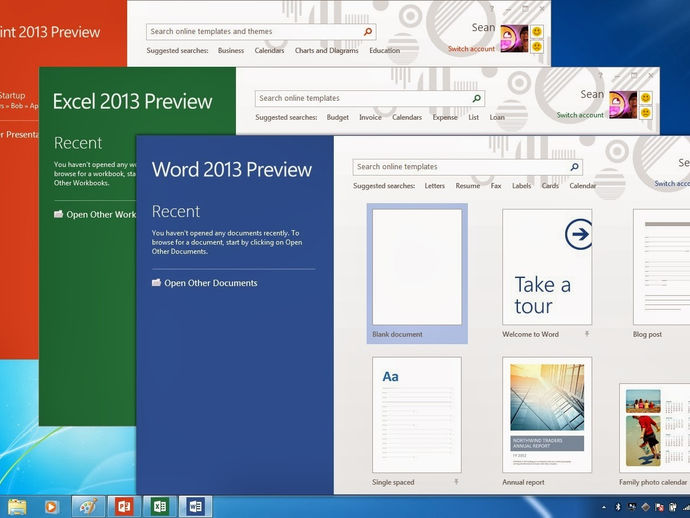Select Loan suggested search in Excel
Screen dimensions: 690x518
click(497, 117)
